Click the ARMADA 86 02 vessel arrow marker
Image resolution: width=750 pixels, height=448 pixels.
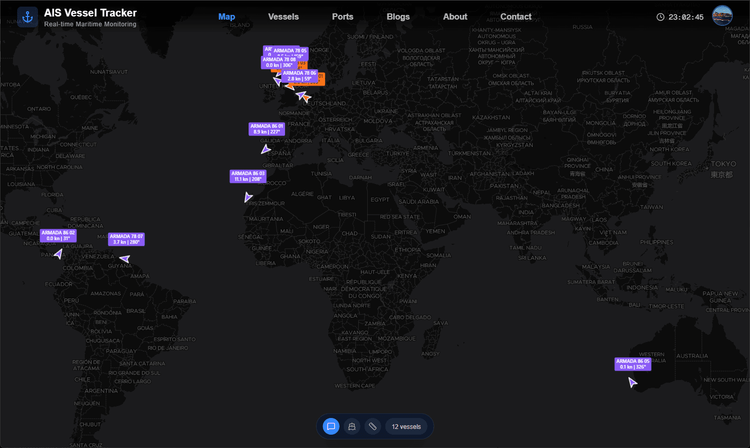click(x=58, y=254)
